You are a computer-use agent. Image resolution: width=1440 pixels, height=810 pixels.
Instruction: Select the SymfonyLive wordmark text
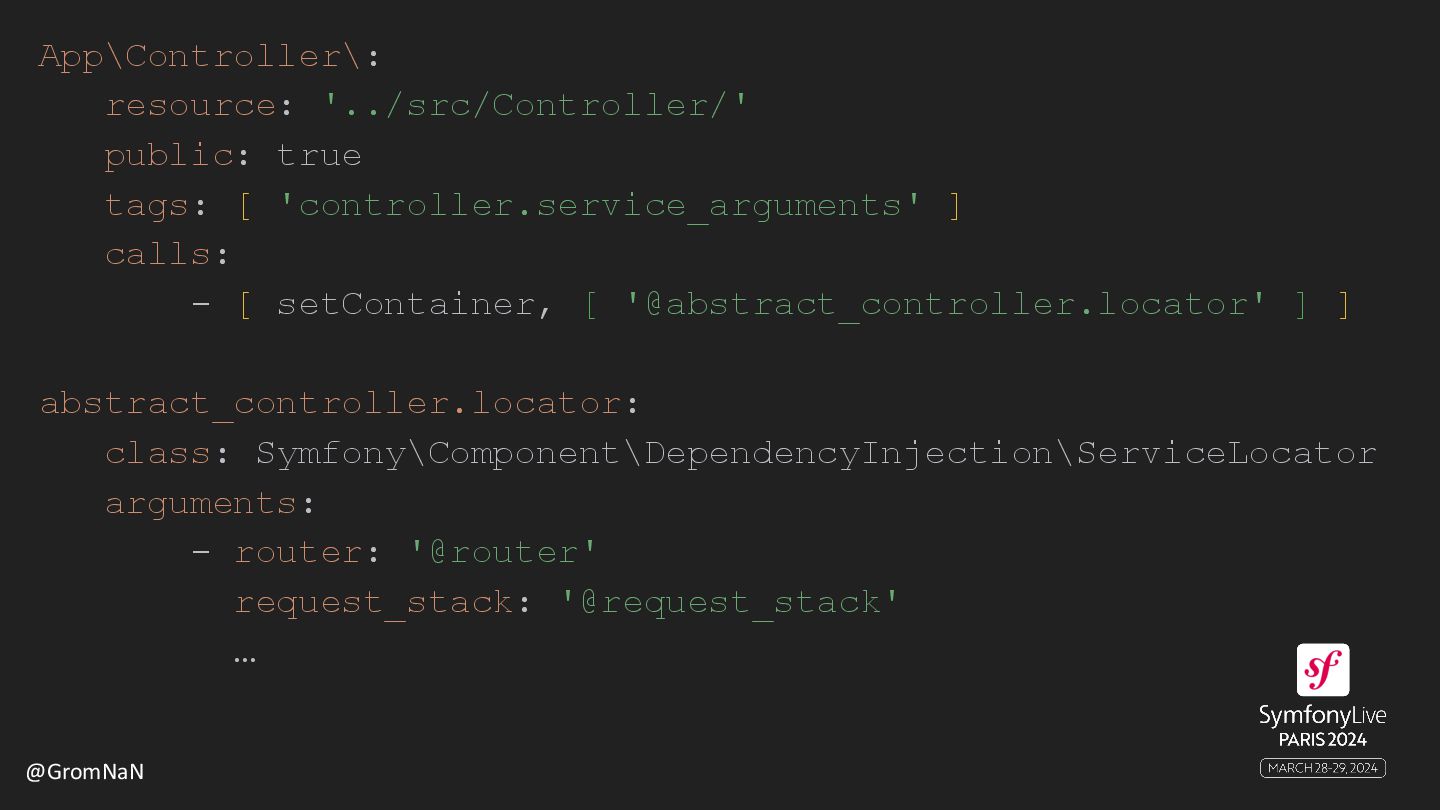click(1322, 716)
